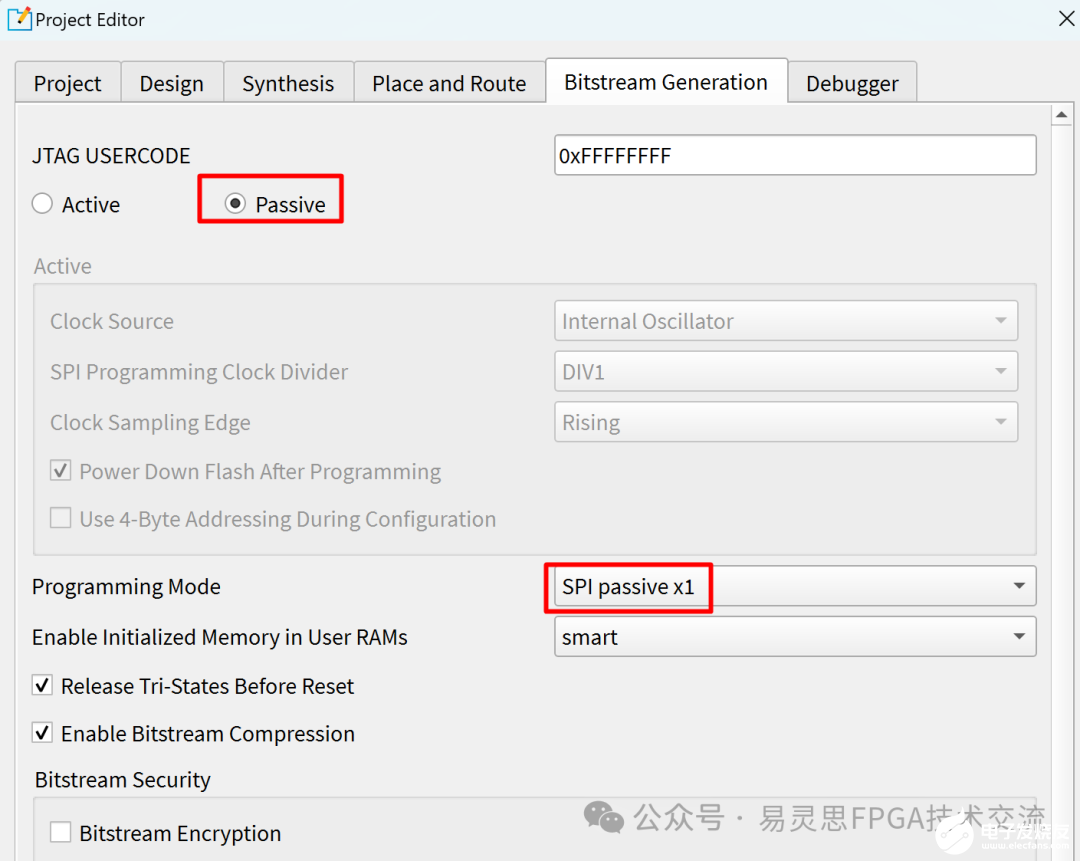Uncheck Release Tri-States Before Reset
Screen dimensions: 1080x861
[x=42, y=686]
